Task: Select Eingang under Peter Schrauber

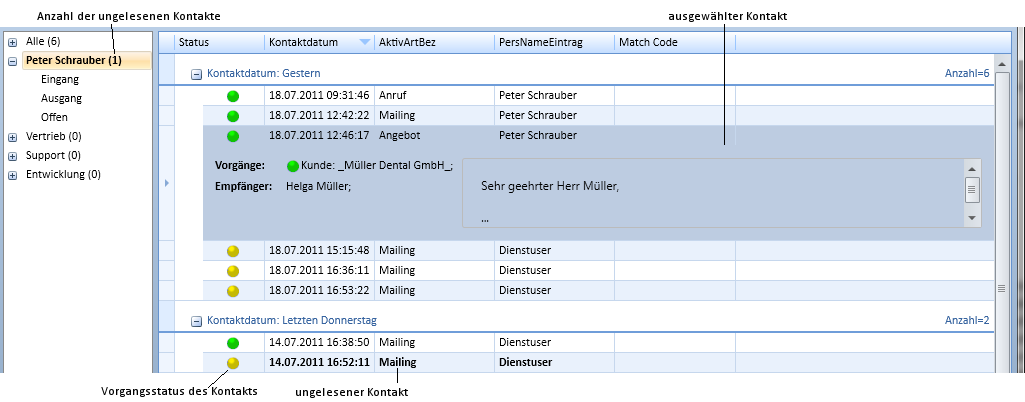Action: (60, 79)
